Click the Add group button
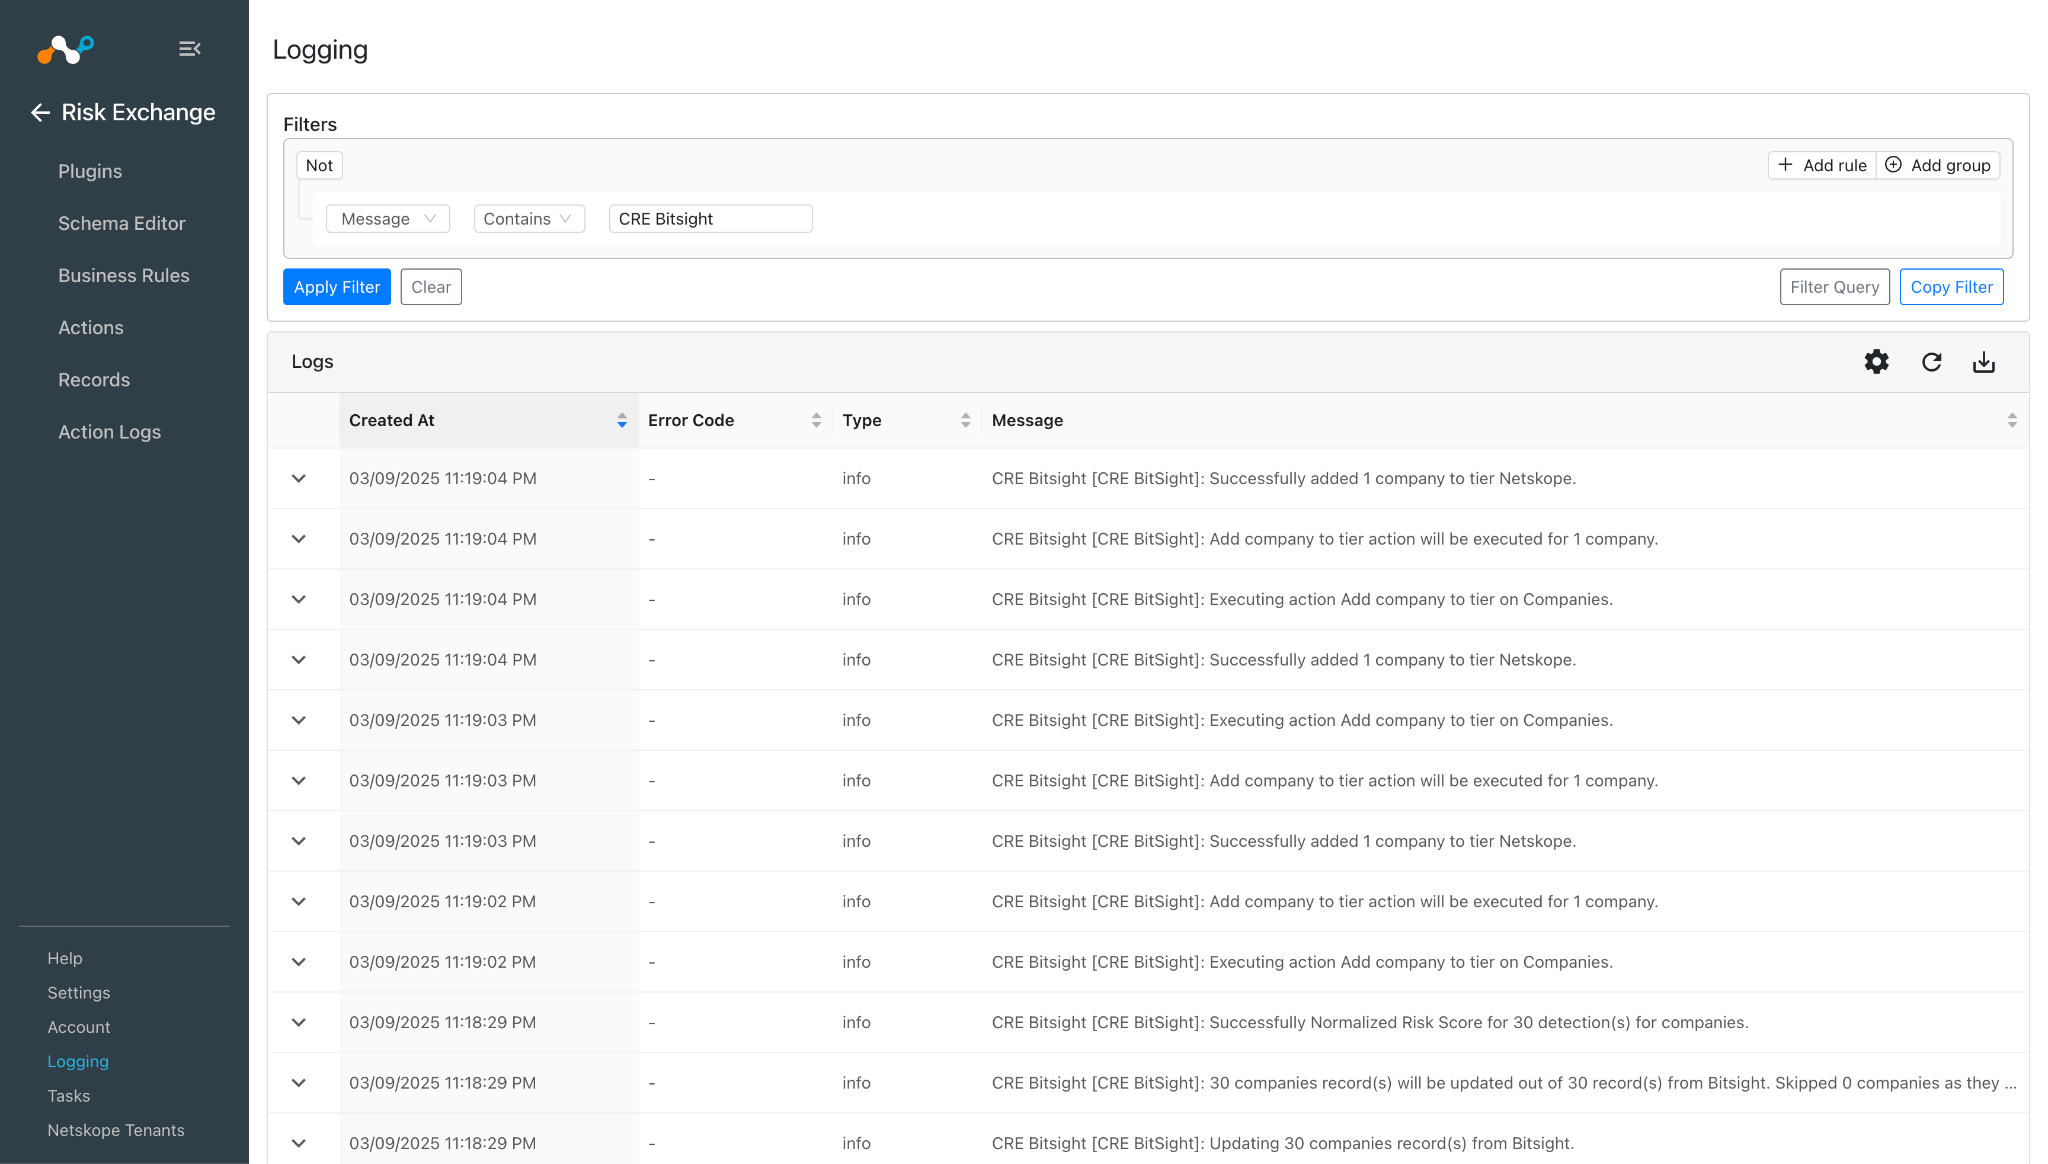2048x1164 pixels. (x=1938, y=166)
